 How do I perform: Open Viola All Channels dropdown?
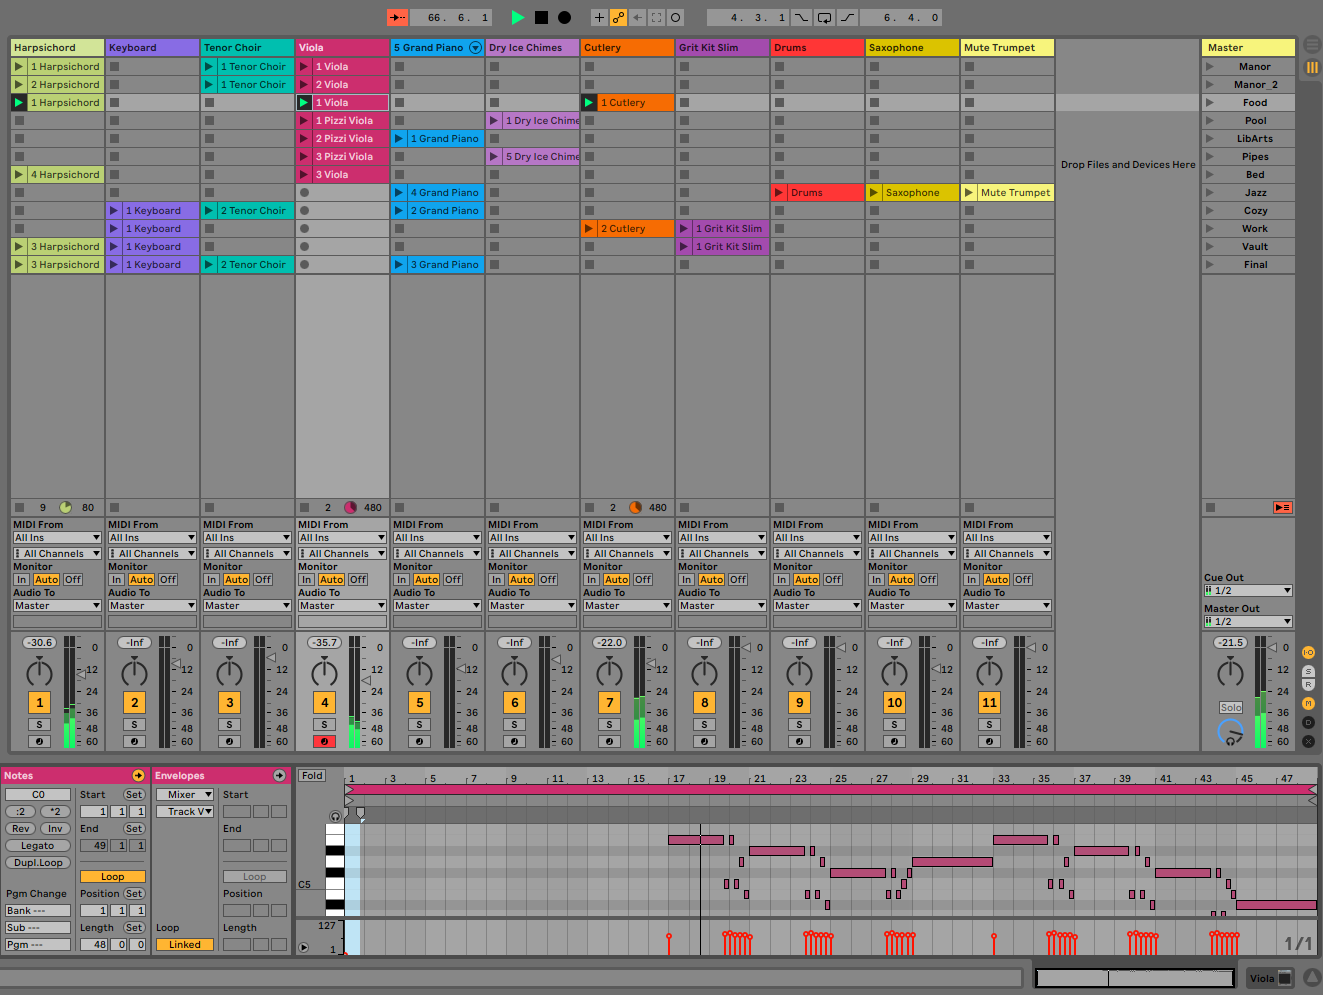[x=342, y=553]
